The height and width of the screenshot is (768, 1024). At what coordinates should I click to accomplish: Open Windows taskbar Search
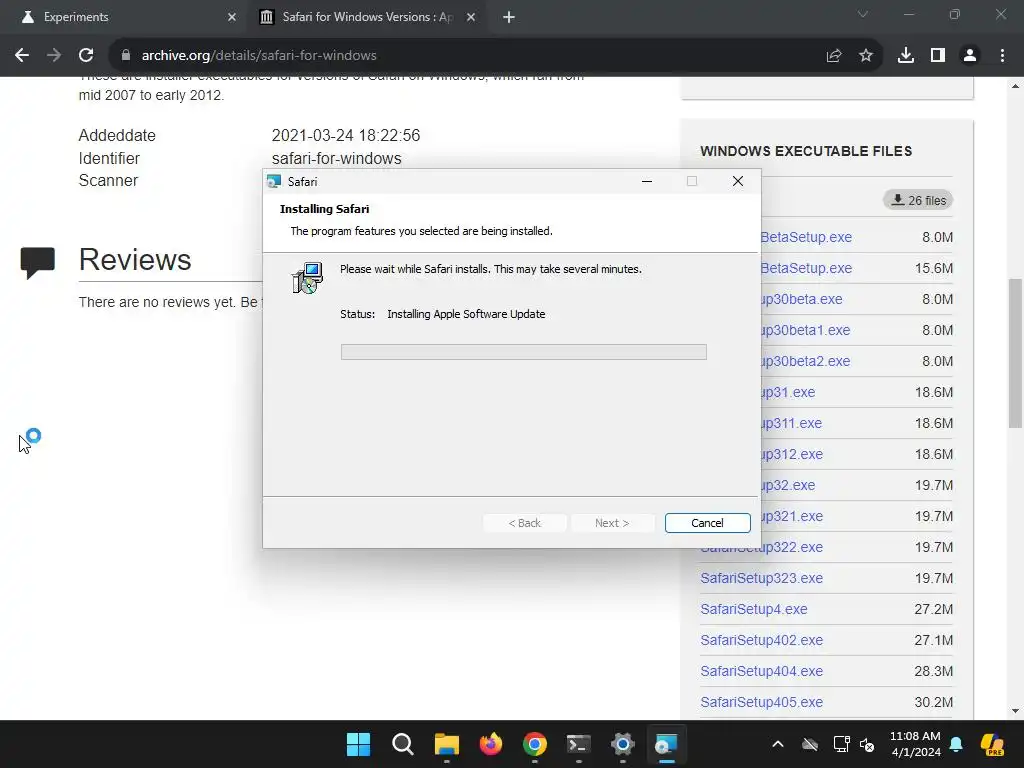[x=402, y=744]
